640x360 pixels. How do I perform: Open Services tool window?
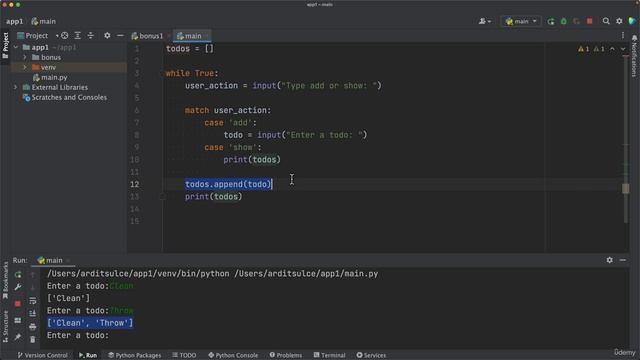(x=371, y=355)
